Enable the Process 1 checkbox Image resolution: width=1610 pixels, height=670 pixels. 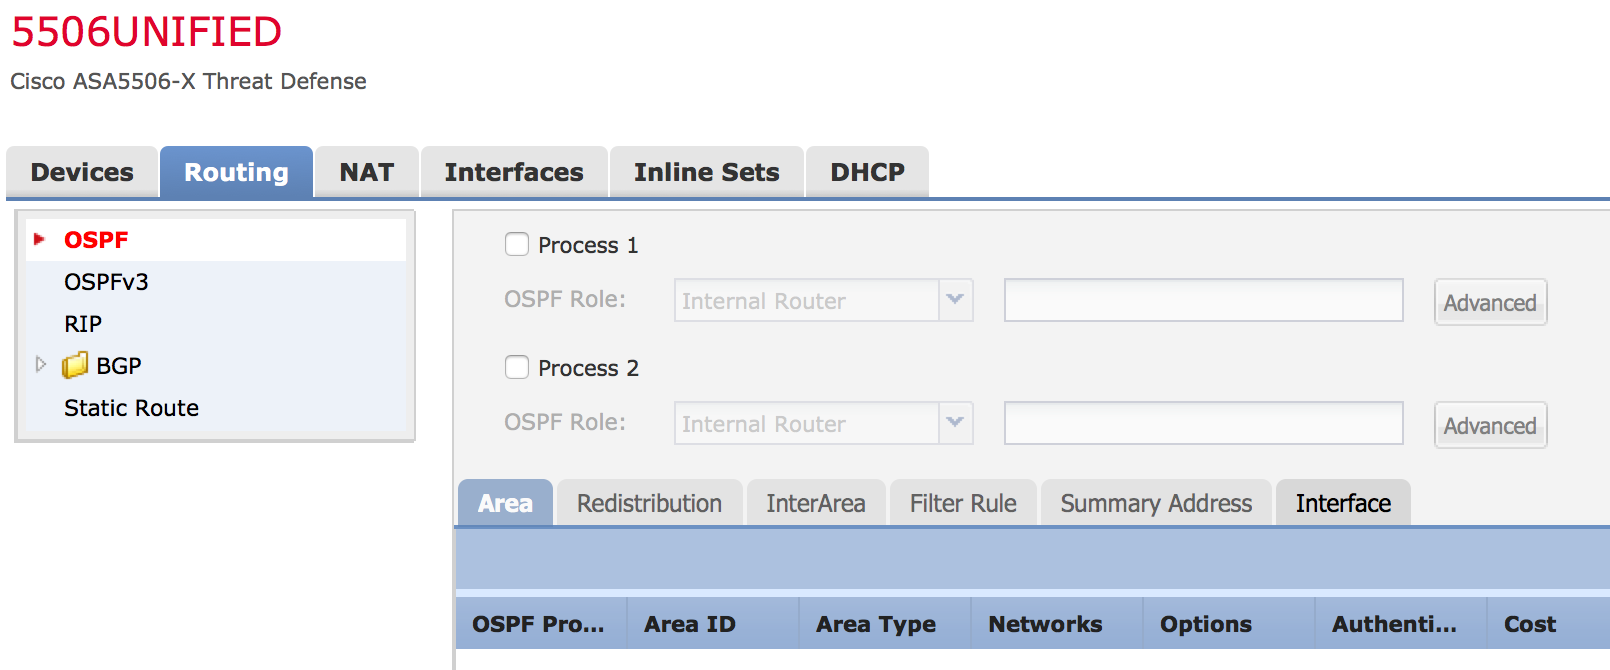point(517,244)
